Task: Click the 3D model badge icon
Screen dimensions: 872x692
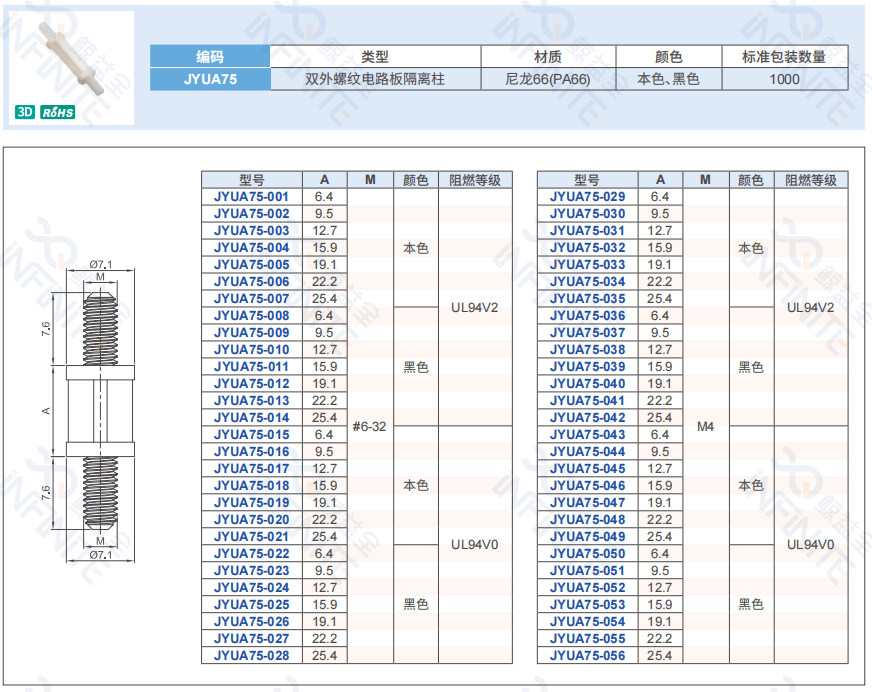Action: (25, 113)
